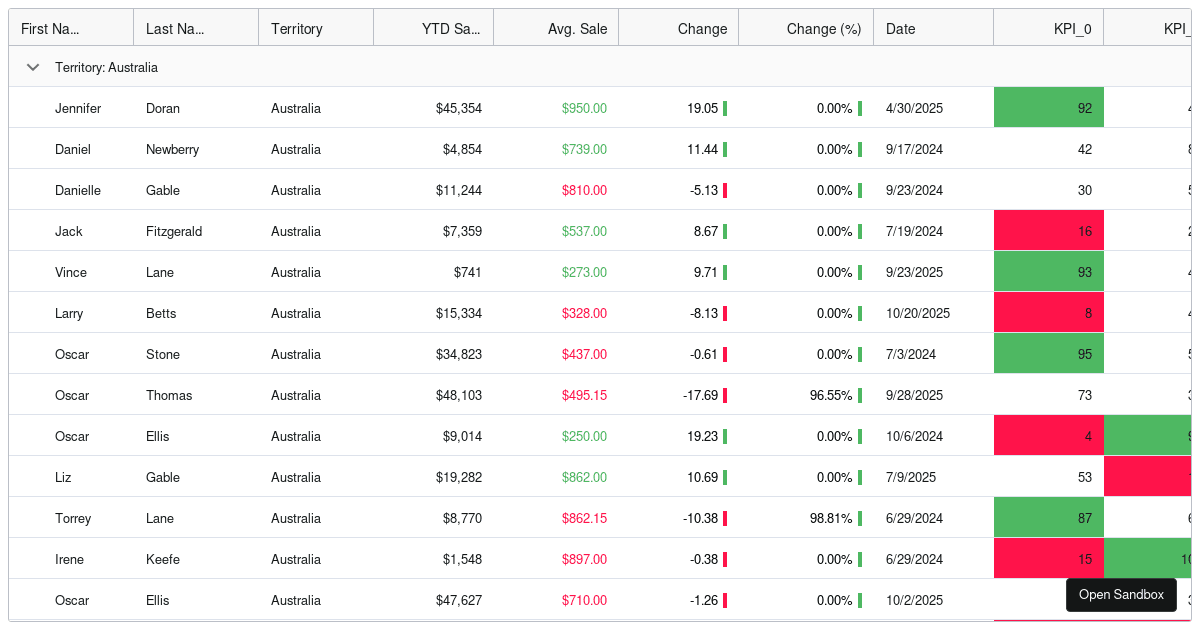Click the Open Sandbox button

(1121, 594)
